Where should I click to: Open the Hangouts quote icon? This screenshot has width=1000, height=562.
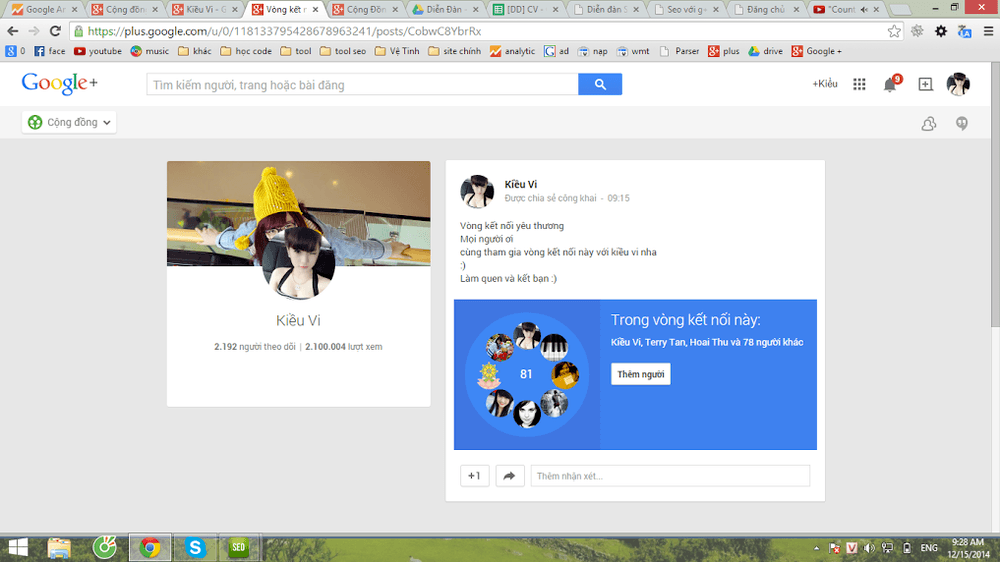[x=962, y=123]
